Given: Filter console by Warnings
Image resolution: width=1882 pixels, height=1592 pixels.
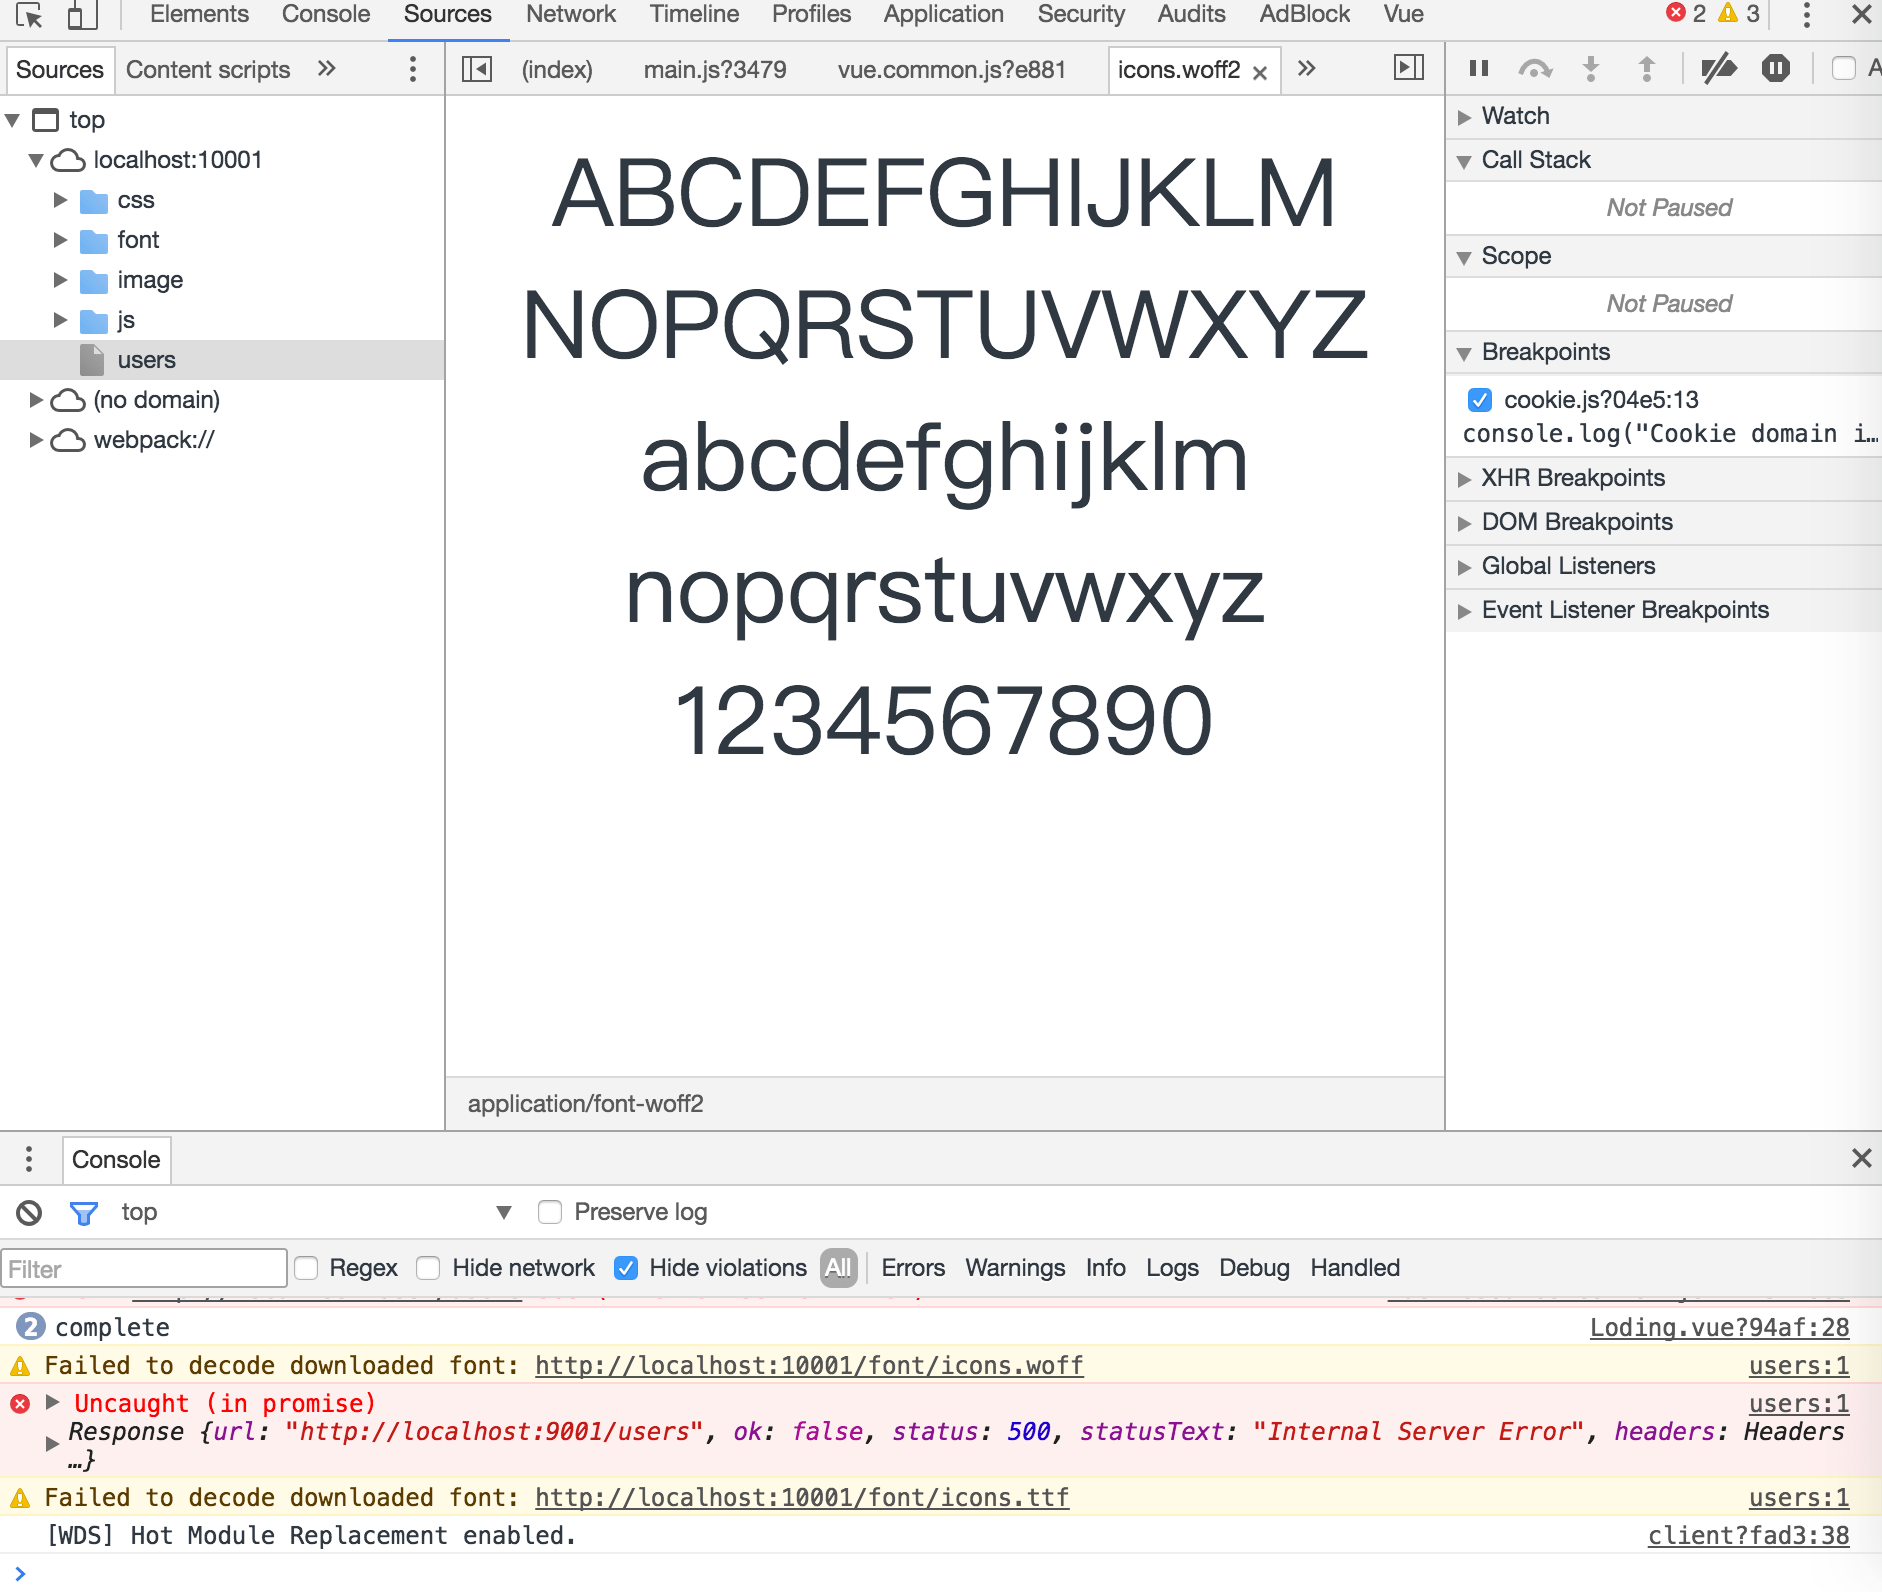Looking at the screenshot, I should click(x=1015, y=1268).
